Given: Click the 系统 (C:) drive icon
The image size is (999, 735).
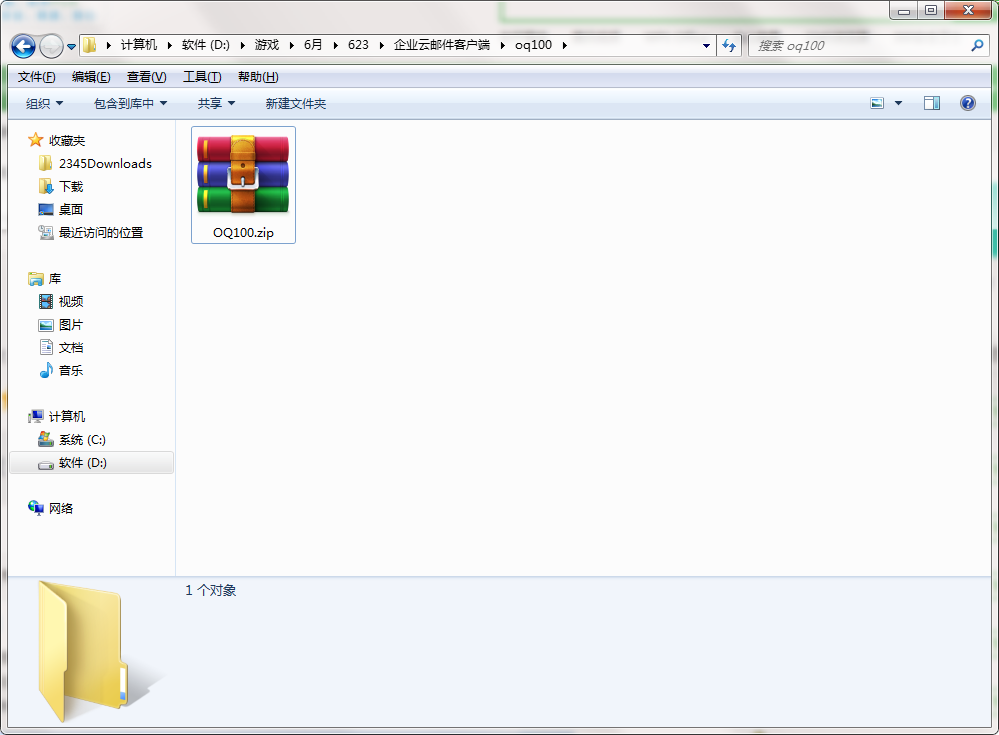Looking at the screenshot, I should pos(45,439).
